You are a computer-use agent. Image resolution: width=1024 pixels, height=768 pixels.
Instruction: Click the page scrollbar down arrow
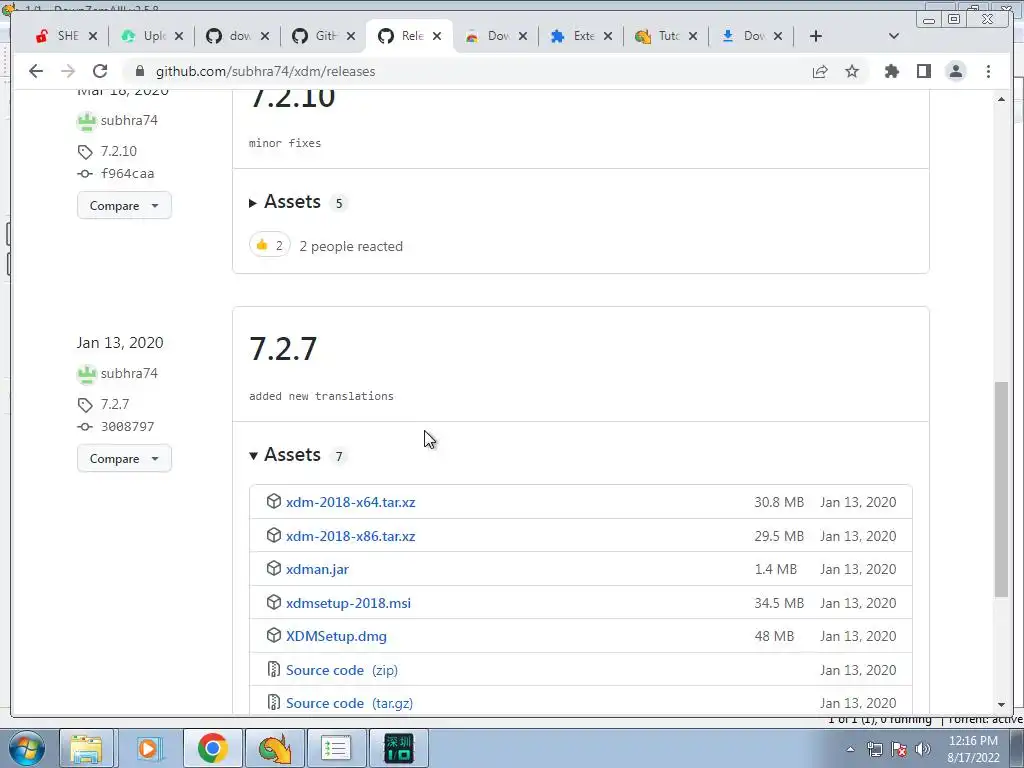pyautogui.click(x=1001, y=705)
